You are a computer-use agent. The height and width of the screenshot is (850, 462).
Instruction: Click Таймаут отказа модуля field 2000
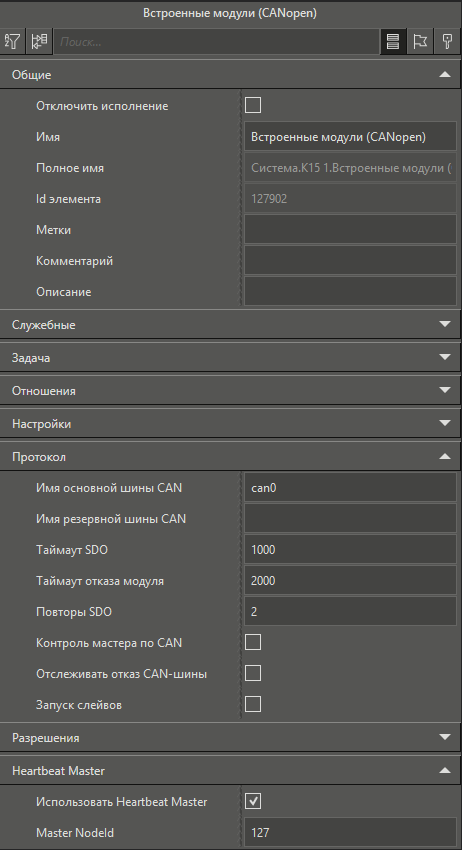coord(350,580)
